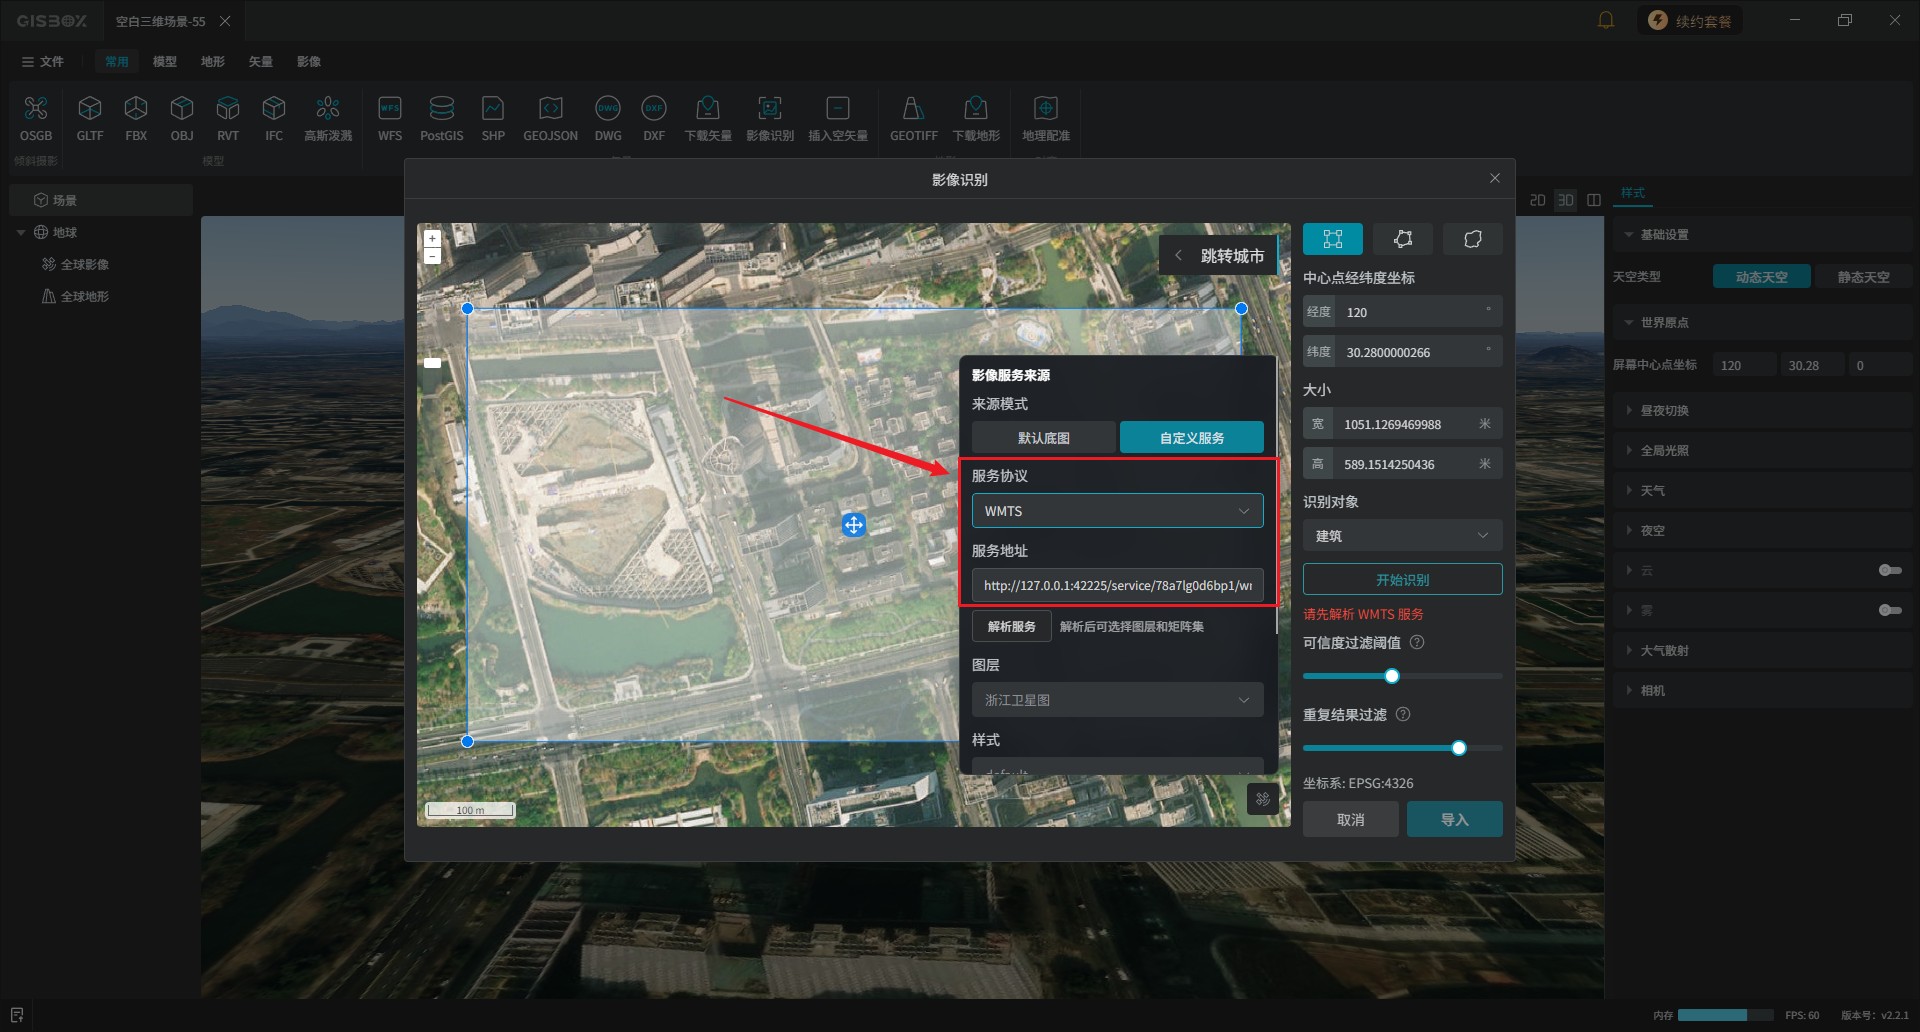
Task: Expand the 昼夜切换 section
Action: pyautogui.click(x=1629, y=411)
